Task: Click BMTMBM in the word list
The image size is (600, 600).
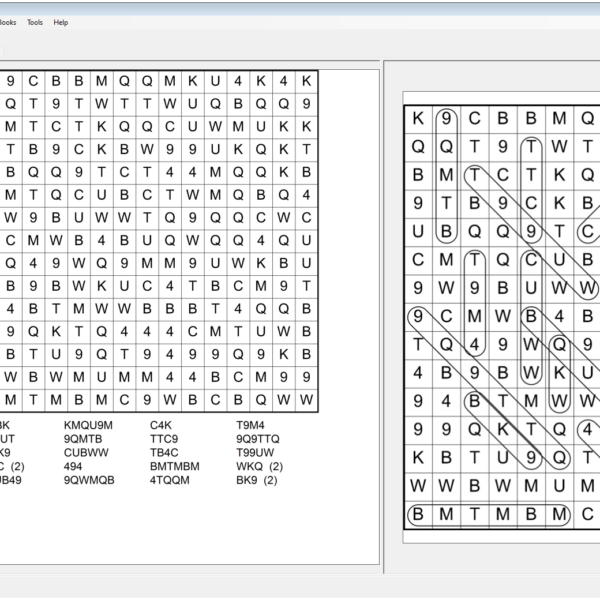Action: coord(175,466)
